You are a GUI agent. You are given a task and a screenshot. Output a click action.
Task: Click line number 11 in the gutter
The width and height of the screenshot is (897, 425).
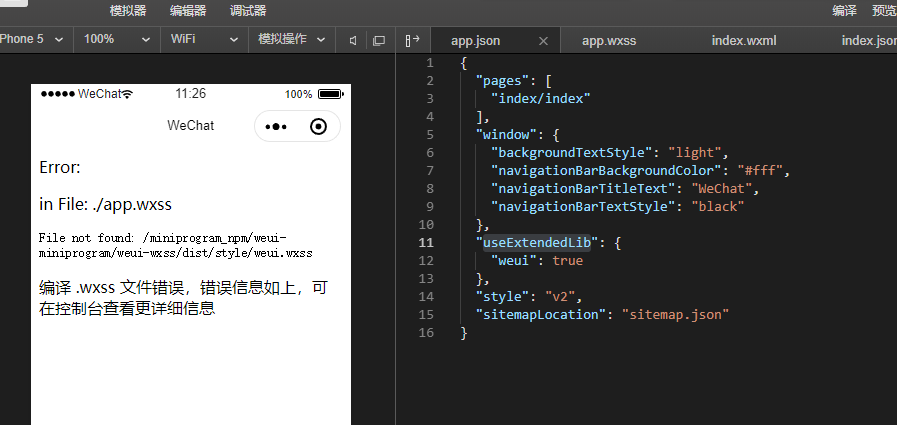pos(426,243)
